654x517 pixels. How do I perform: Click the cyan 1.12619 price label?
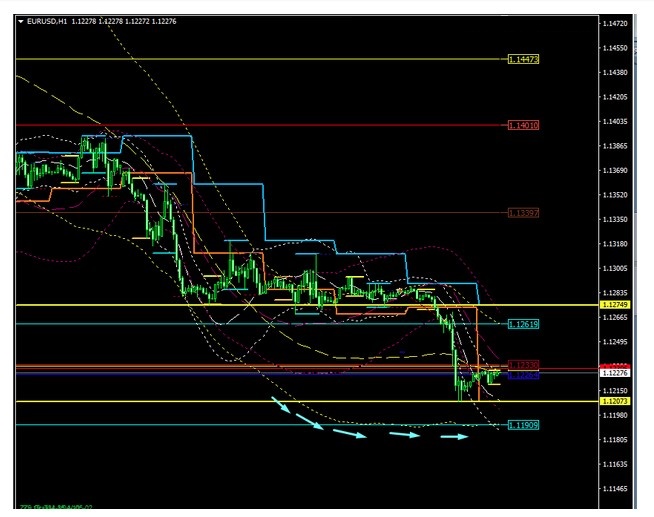(x=523, y=324)
